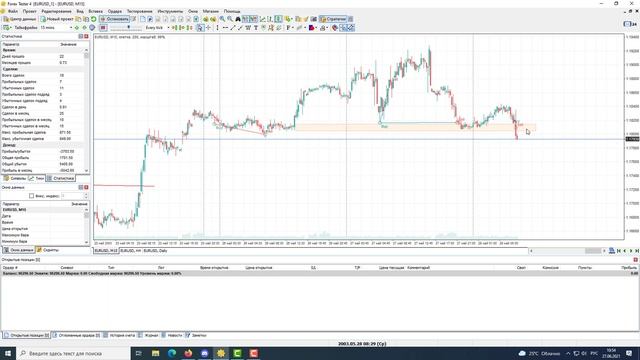
Task: Open Firefox from the taskbar
Action: tap(188, 353)
